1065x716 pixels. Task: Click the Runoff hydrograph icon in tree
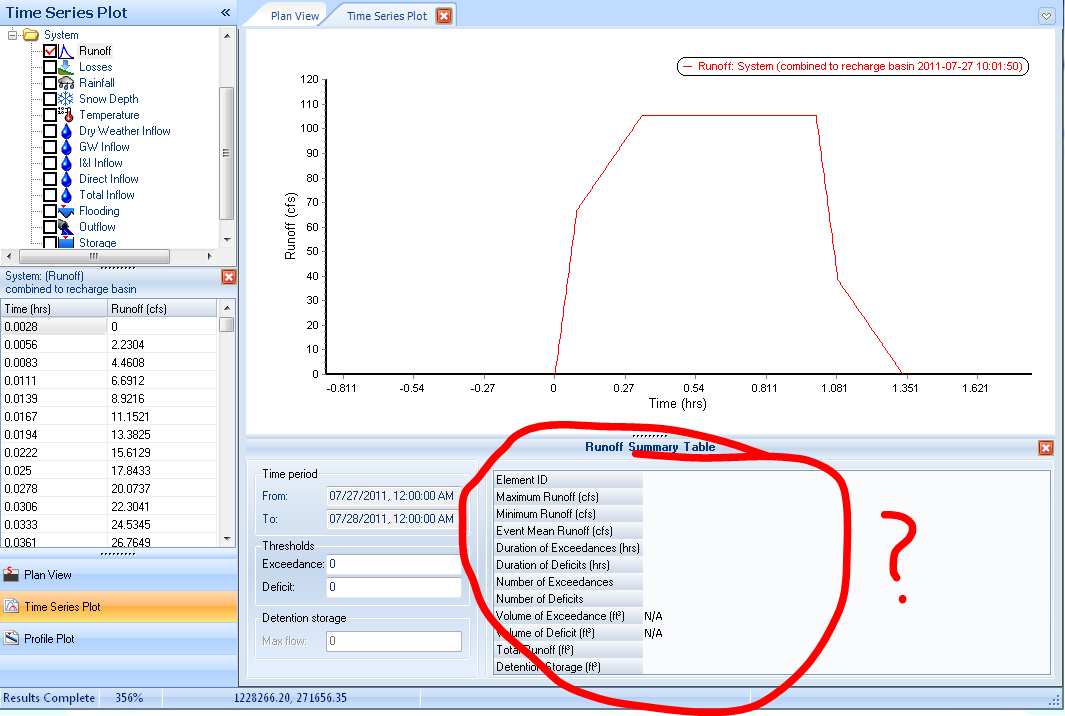[x=66, y=51]
